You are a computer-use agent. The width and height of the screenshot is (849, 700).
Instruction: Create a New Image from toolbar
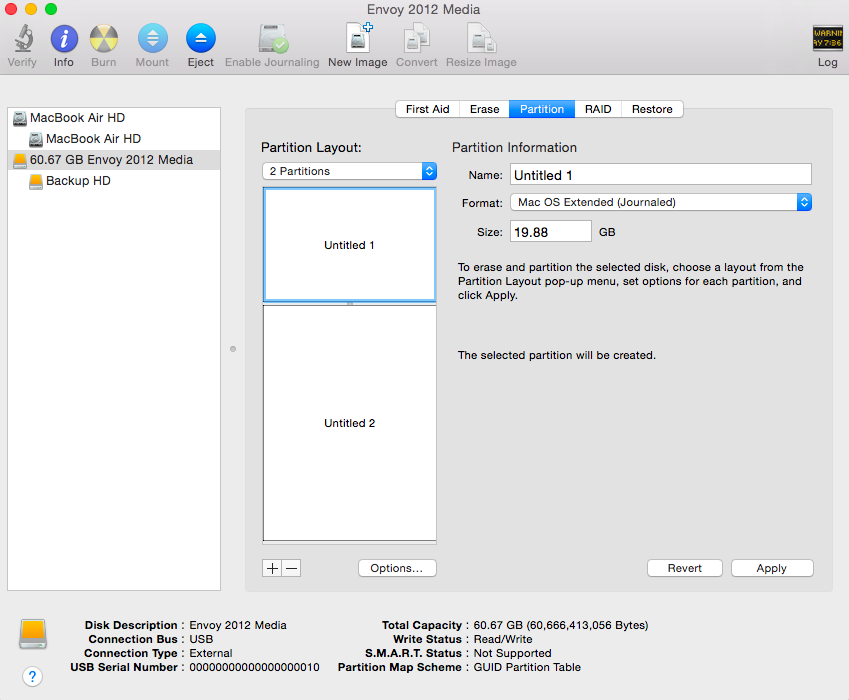tap(358, 38)
